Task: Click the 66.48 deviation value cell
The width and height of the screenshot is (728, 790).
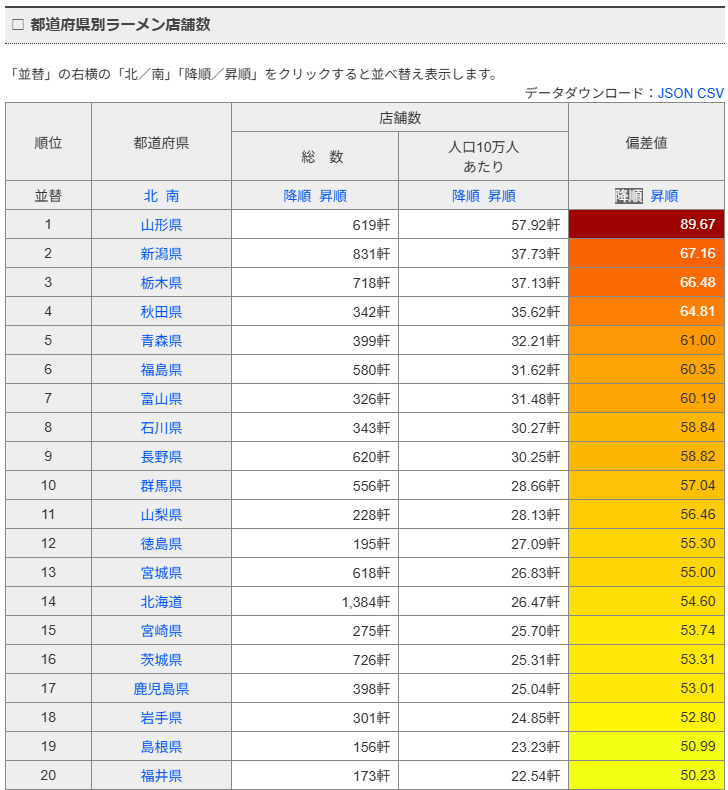Action: [646, 282]
